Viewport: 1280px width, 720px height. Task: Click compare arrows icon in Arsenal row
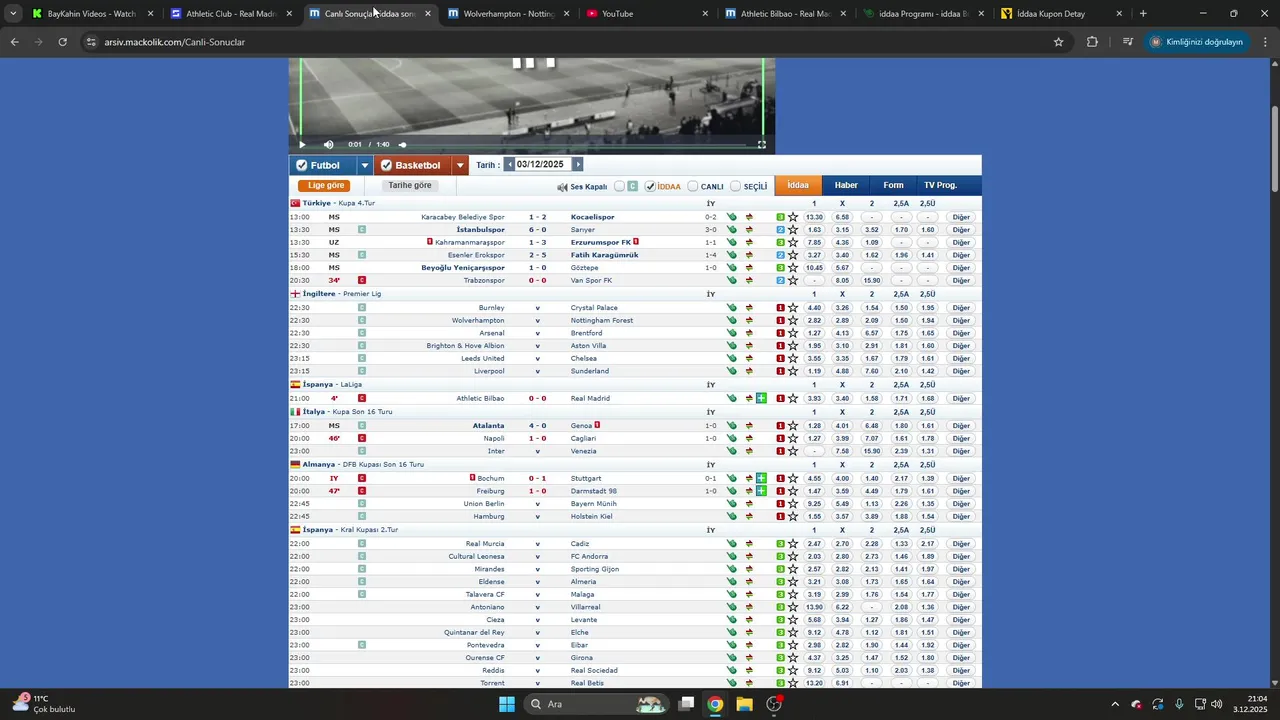[748, 333]
